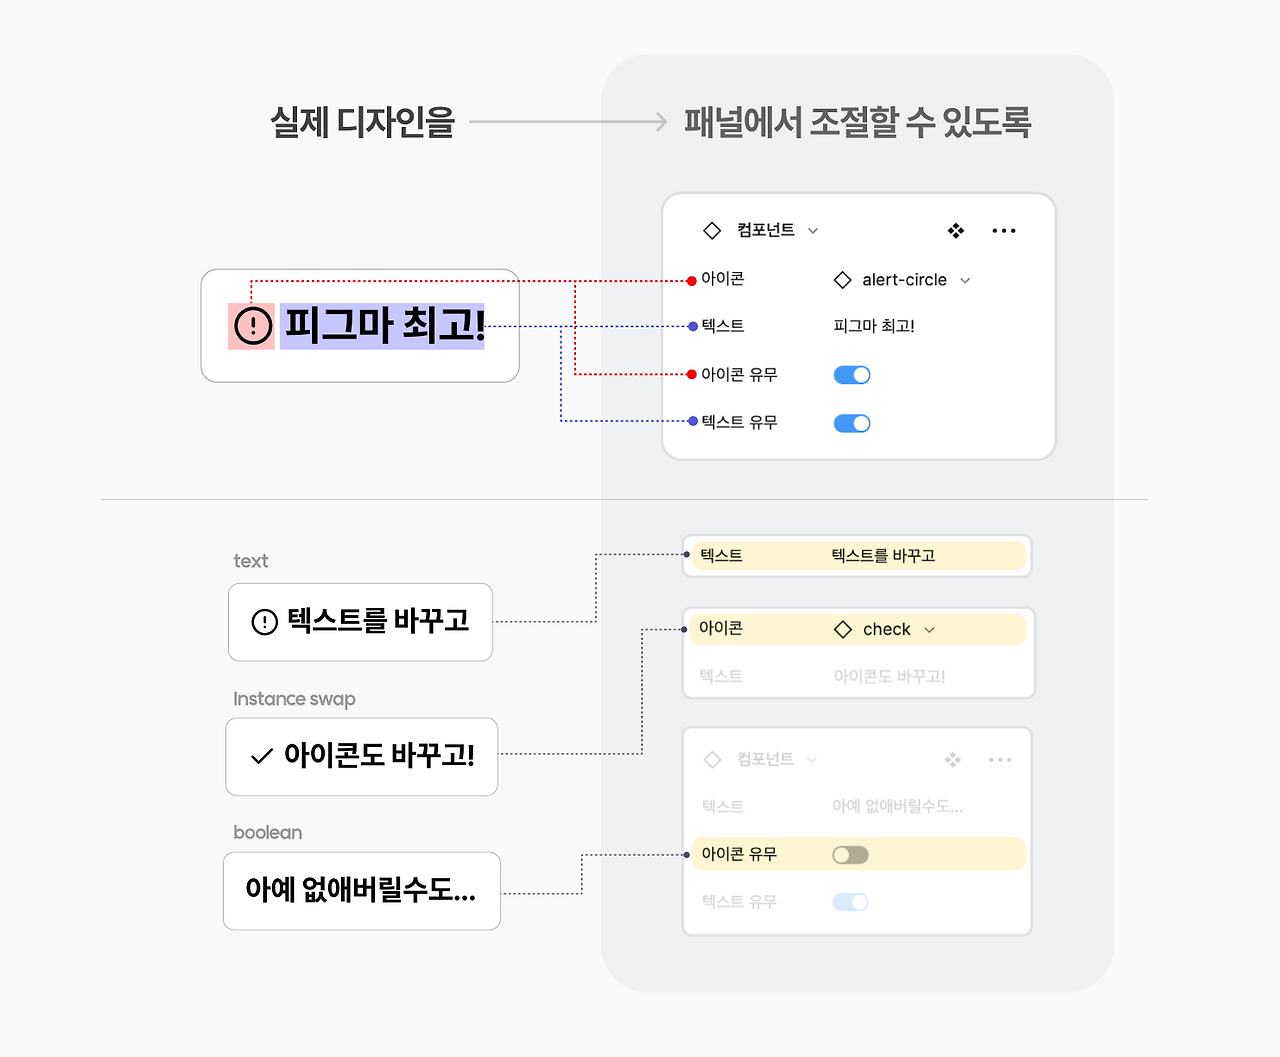Turn off the blue 아이콘 유무 toggle

point(852,375)
